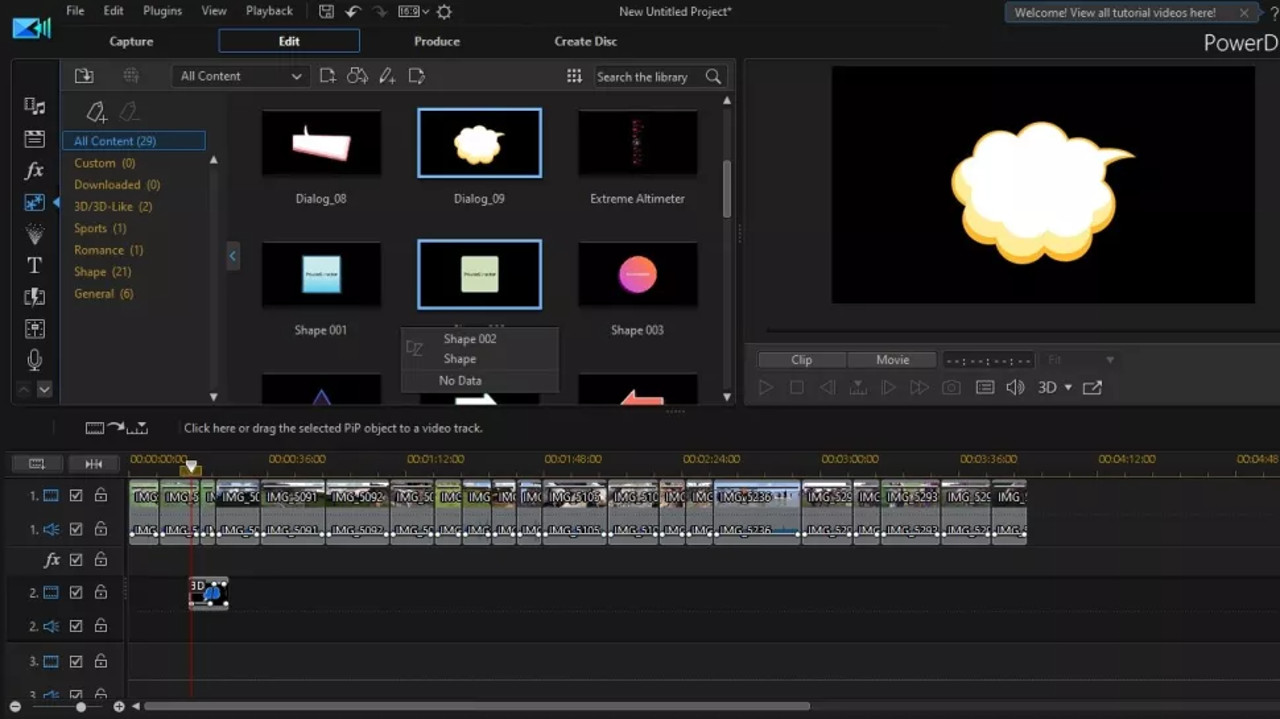Click the preview volume speaker icon
1280x719 pixels.
click(1015, 388)
